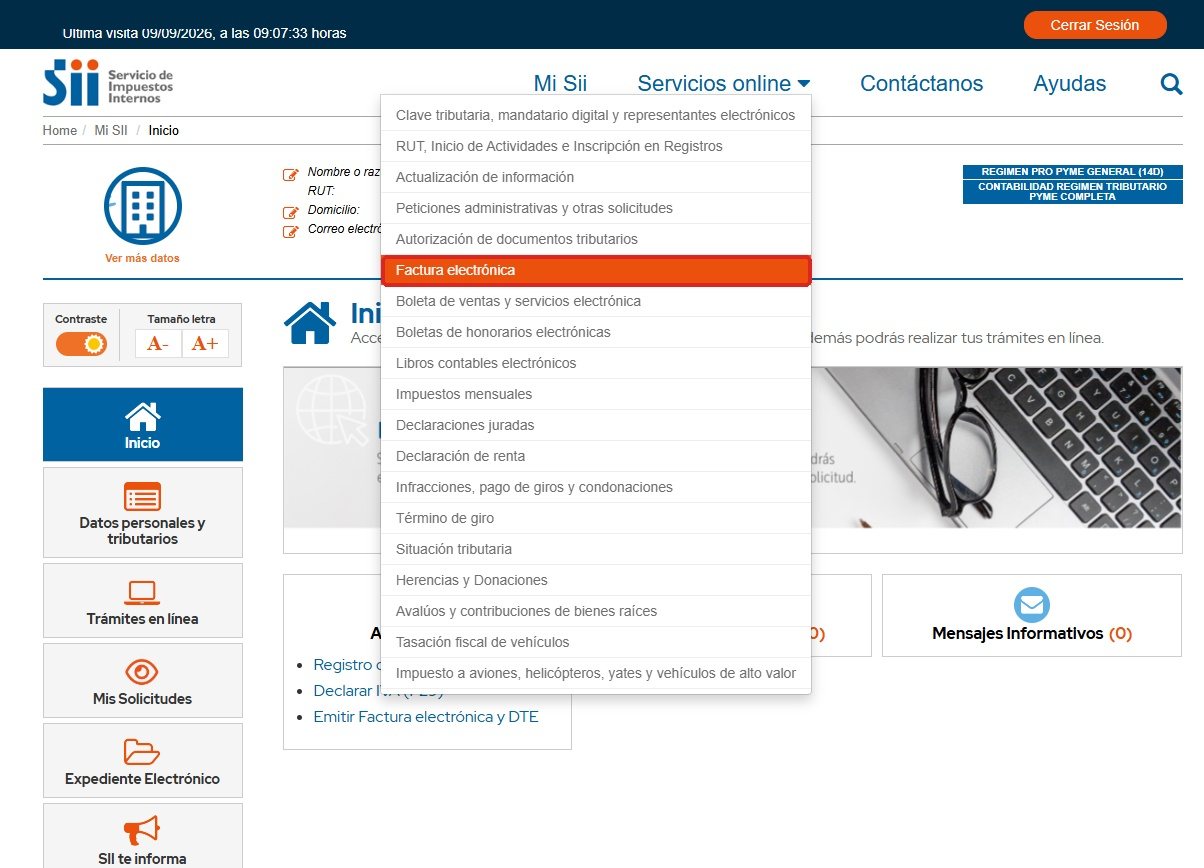Select Avalúos y contribuciones de bienes raíces
This screenshot has height=868, width=1204.
596,611
